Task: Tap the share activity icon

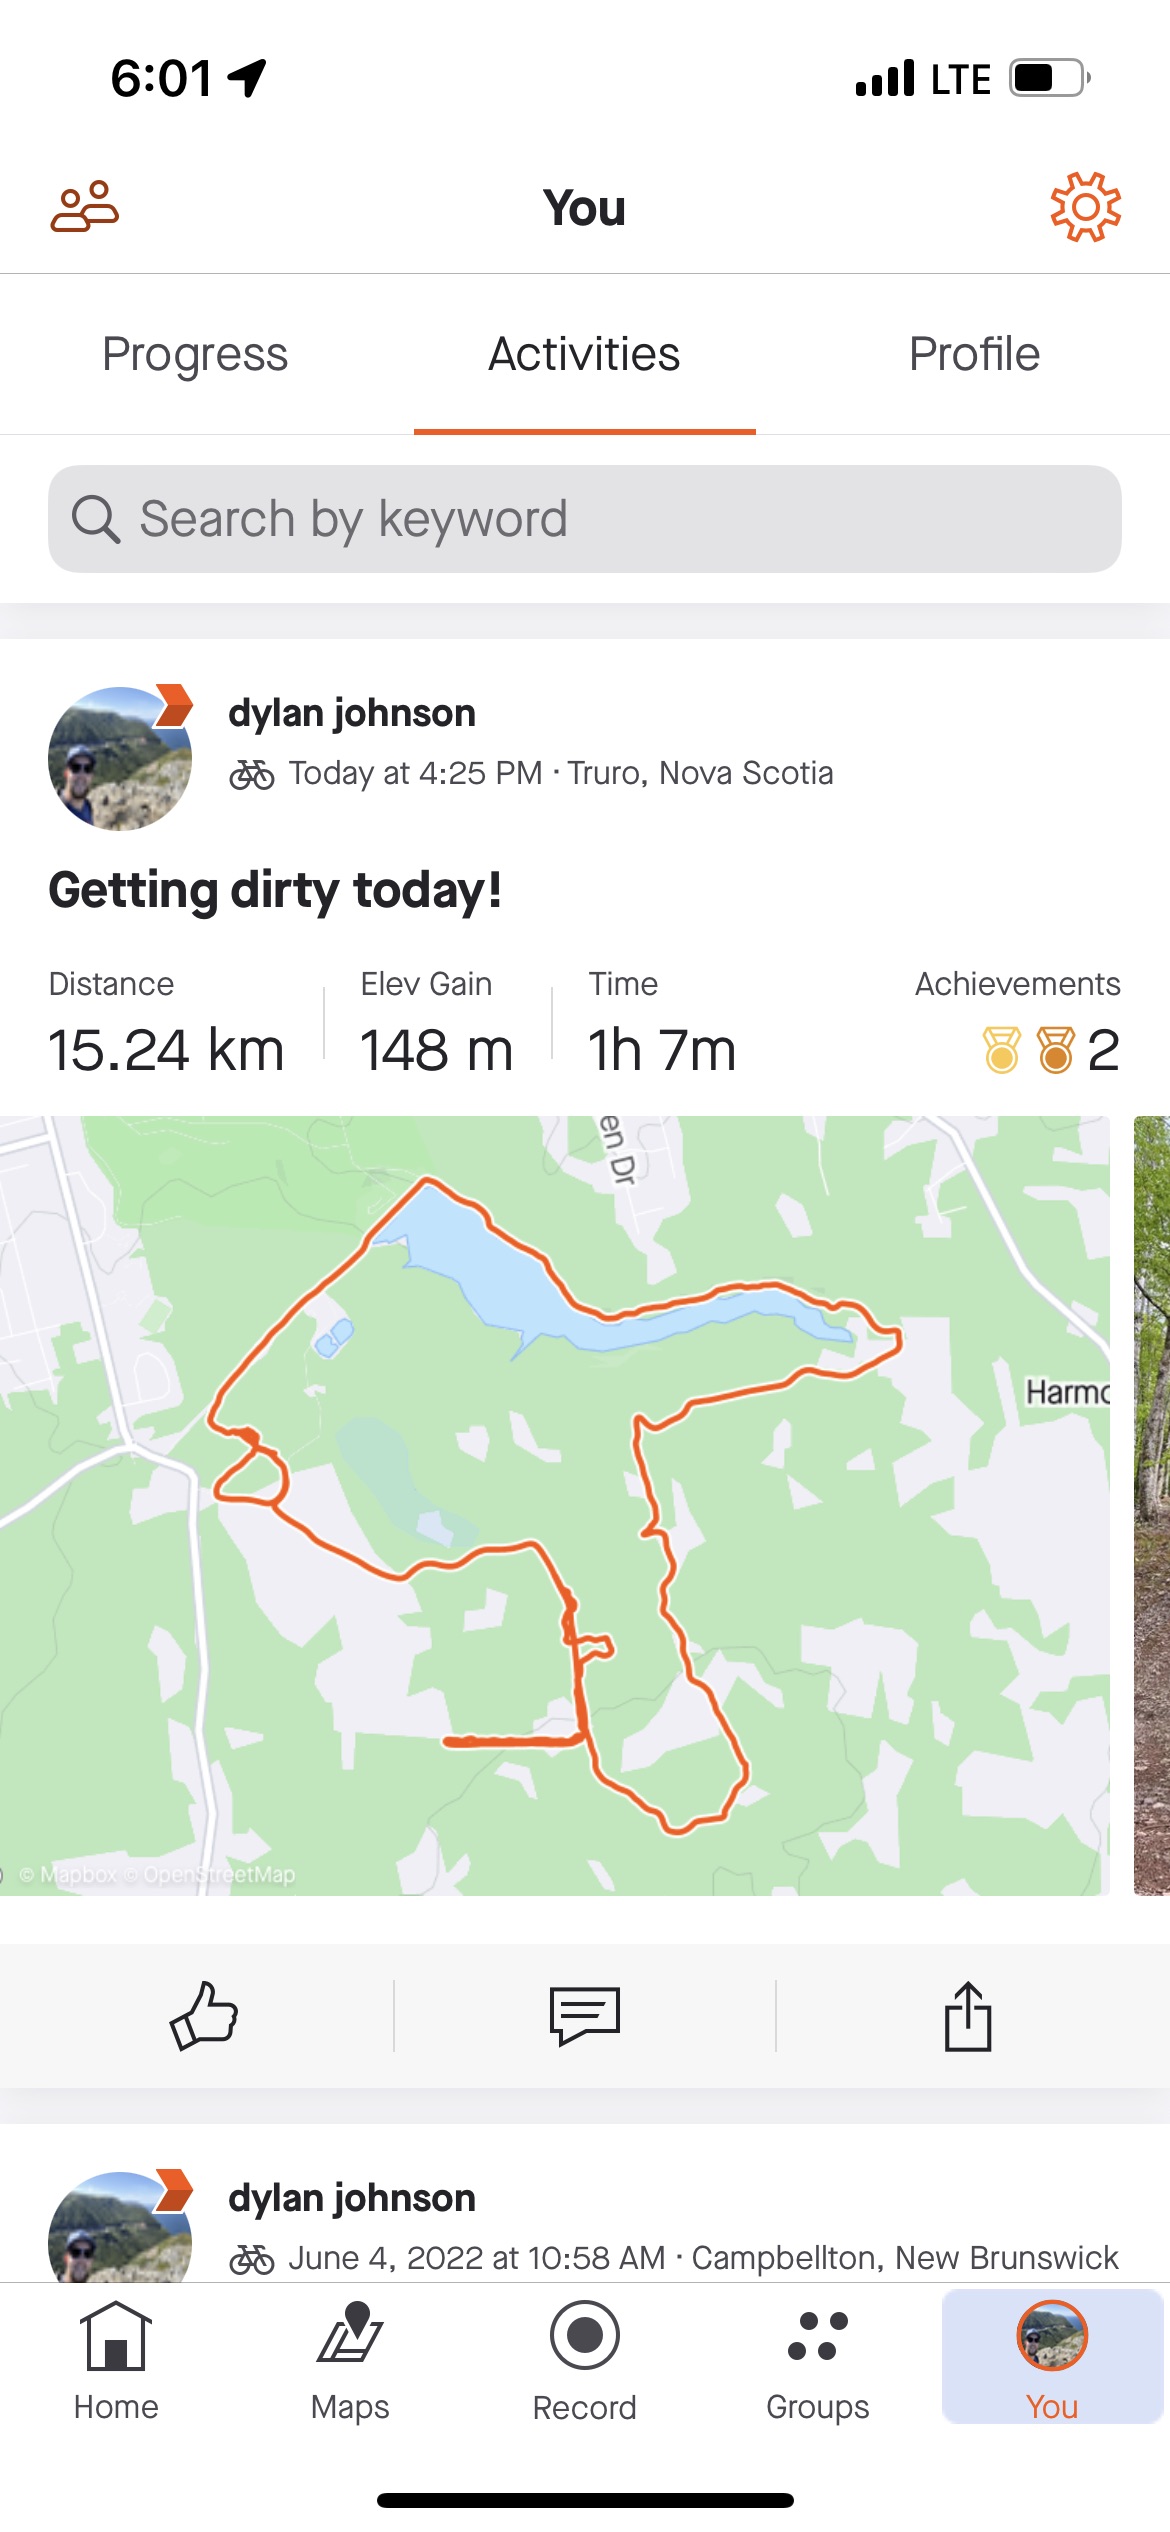Action: 968,2015
